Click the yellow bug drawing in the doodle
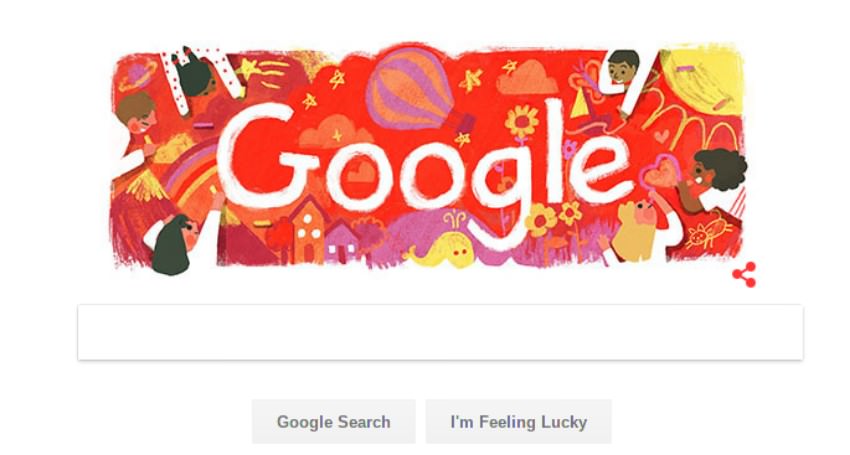The image size is (850, 455). pyautogui.click(x=707, y=232)
